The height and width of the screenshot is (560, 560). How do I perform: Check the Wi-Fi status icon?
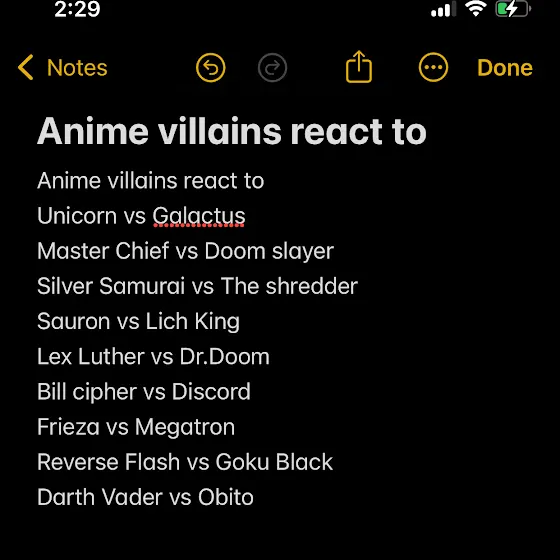pos(476,8)
